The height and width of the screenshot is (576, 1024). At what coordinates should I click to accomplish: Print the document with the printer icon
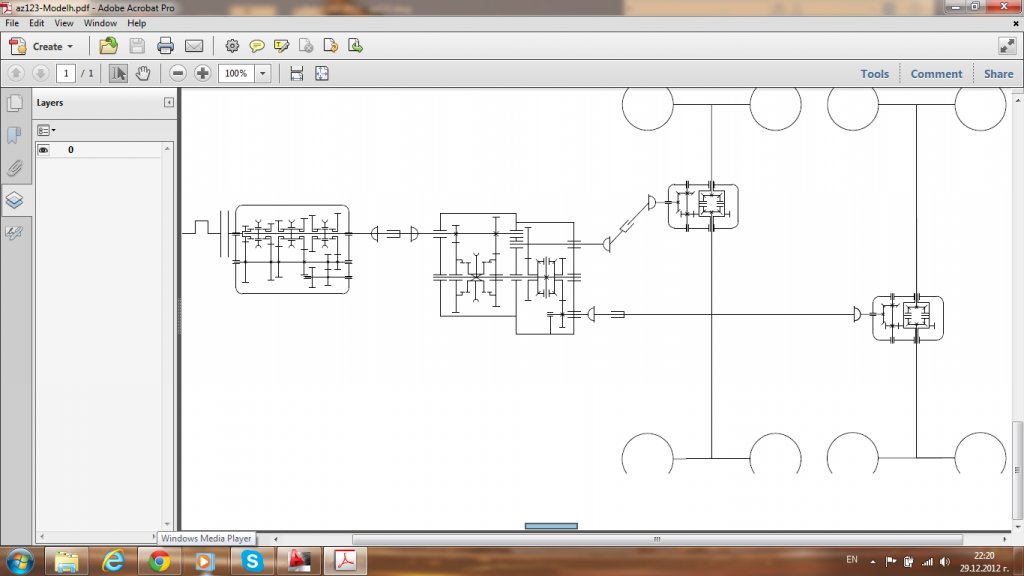pos(165,46)
